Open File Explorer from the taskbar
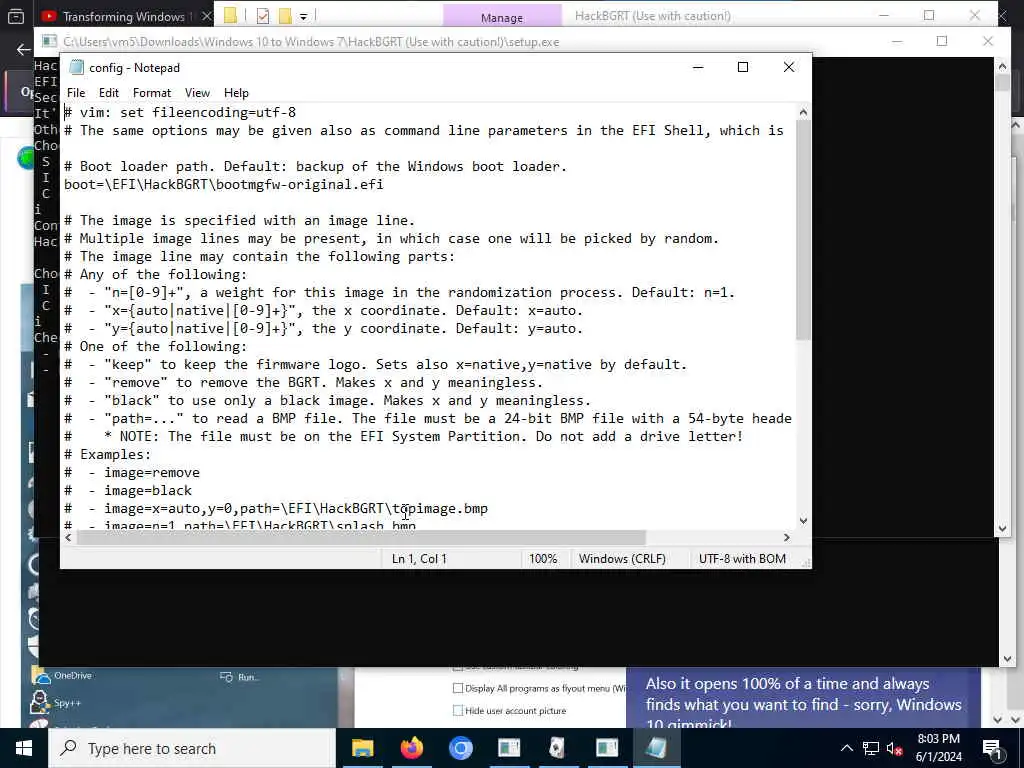This screenshot has height=768, width=1024. coord(362,748)
